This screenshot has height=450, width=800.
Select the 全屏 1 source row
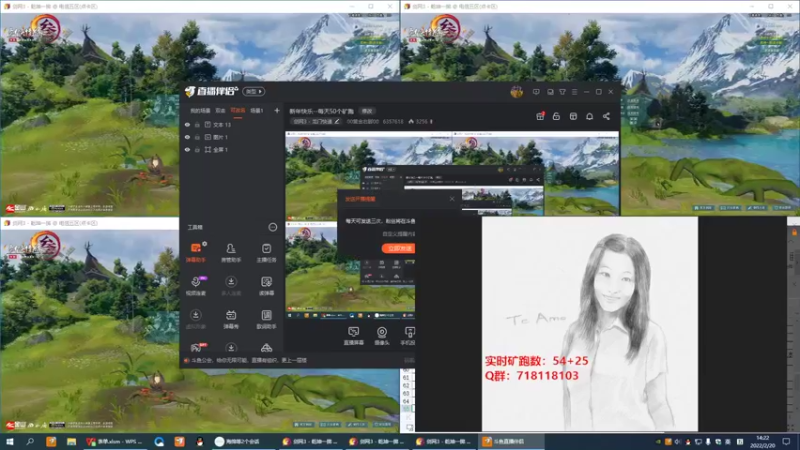coord(231,149)
